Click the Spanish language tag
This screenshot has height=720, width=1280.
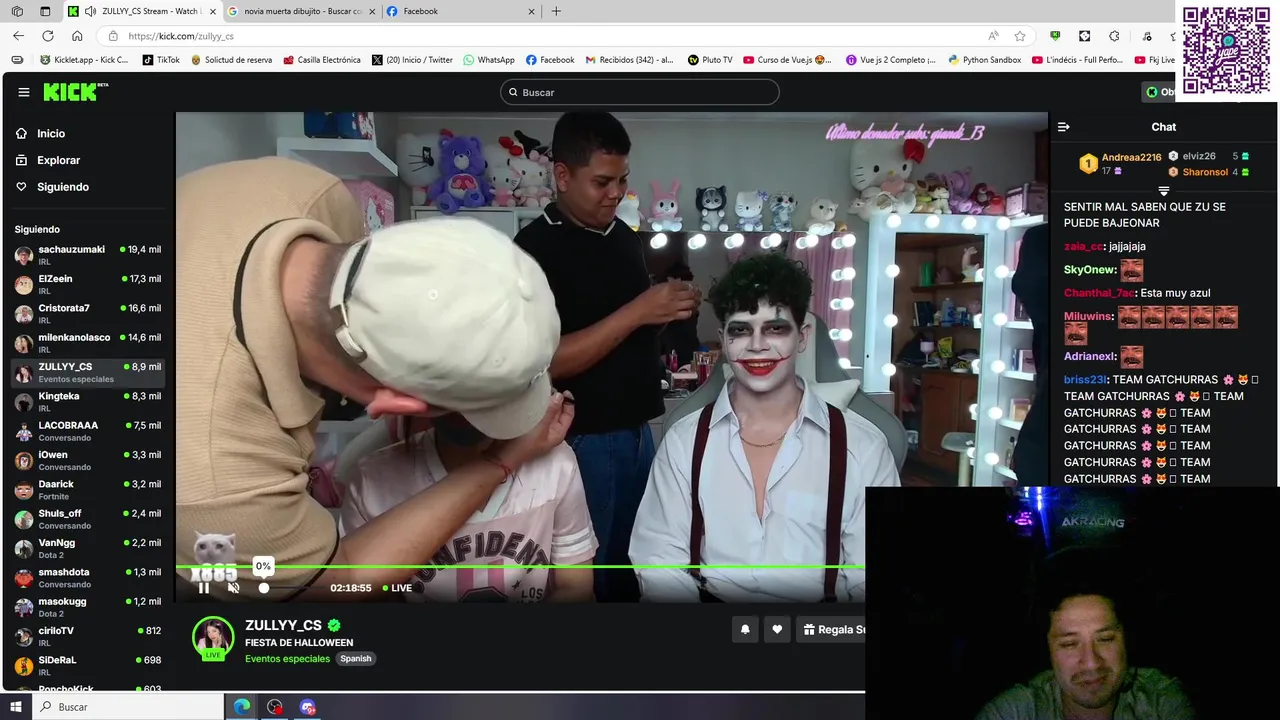pos(355,659)
